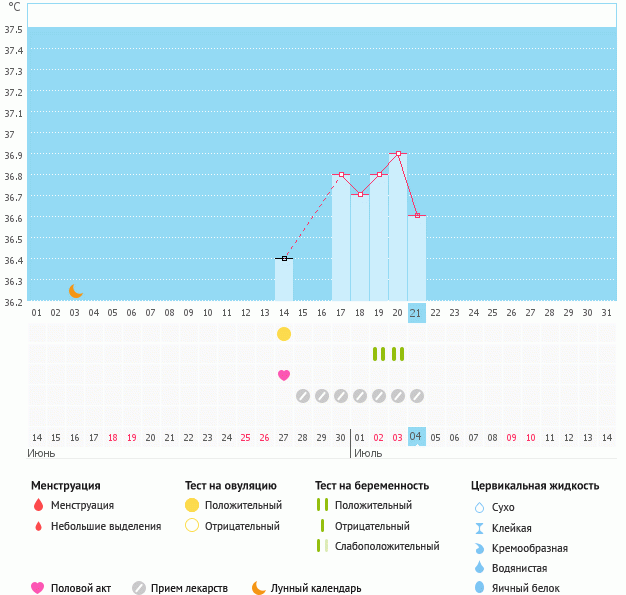Click the Прием лекарств legend icon

[139, 588]
